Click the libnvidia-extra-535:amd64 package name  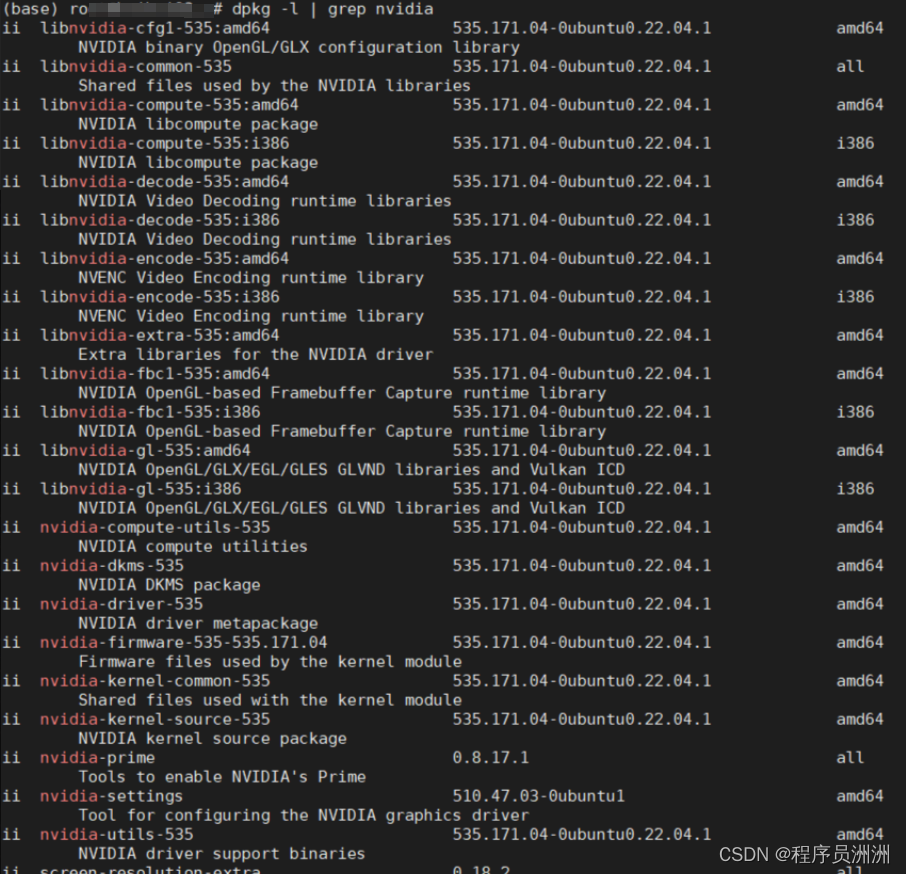click(160, 335)
